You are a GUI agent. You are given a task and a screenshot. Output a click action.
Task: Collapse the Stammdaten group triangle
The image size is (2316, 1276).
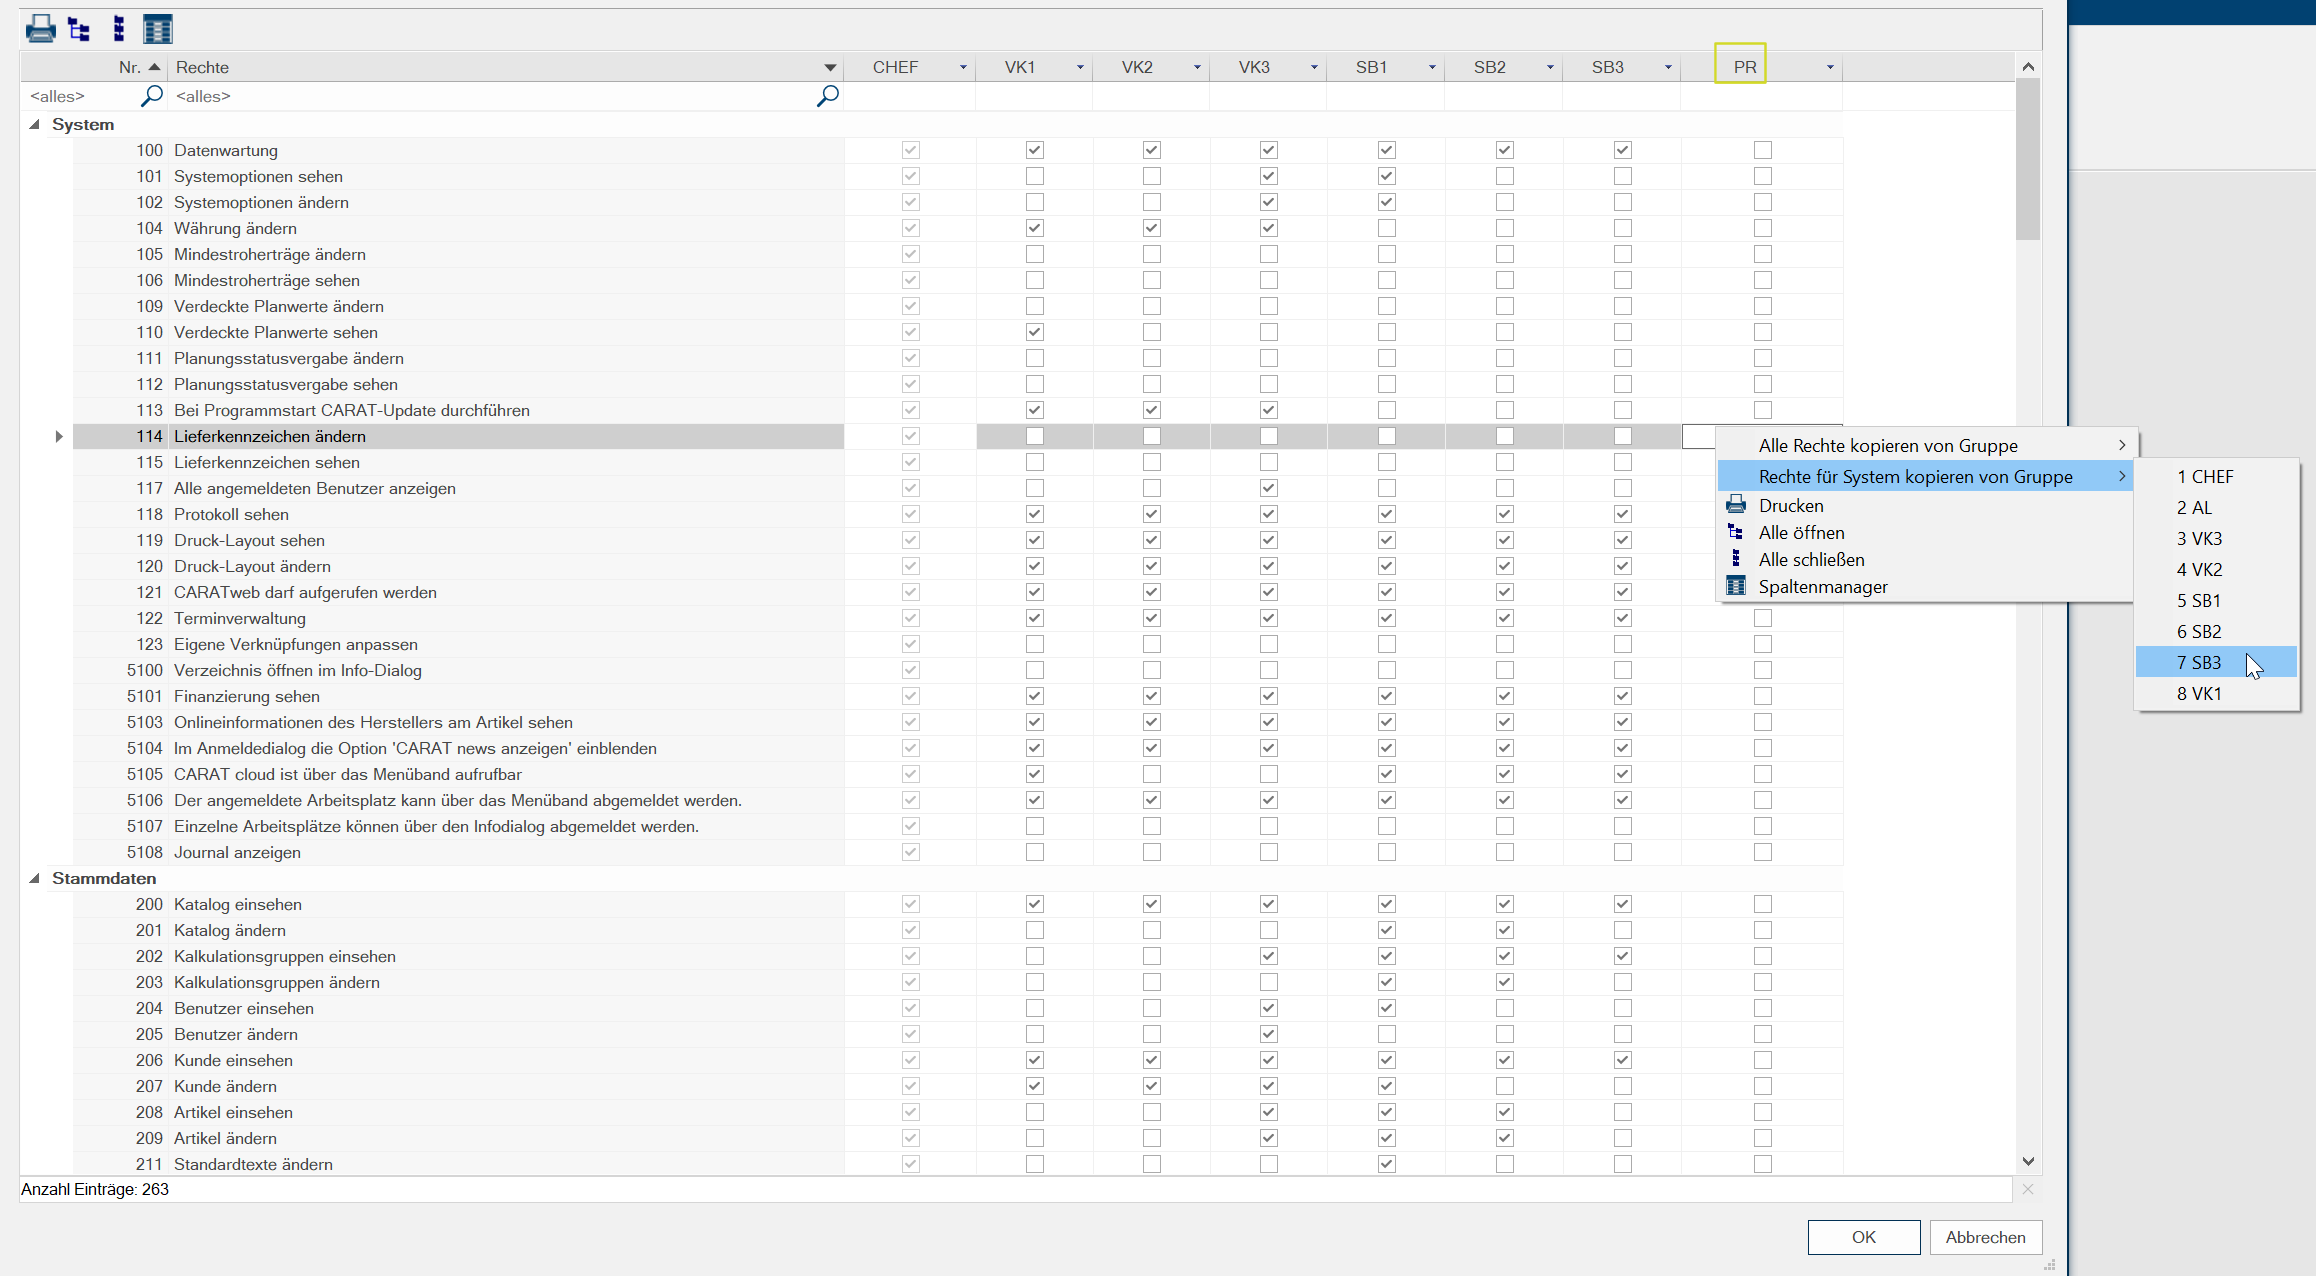(x=35, y=879)
